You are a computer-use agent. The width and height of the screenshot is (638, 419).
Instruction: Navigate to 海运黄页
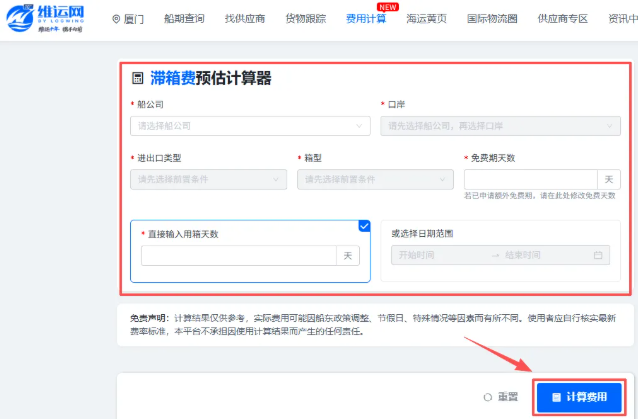(x=426, y=19)
